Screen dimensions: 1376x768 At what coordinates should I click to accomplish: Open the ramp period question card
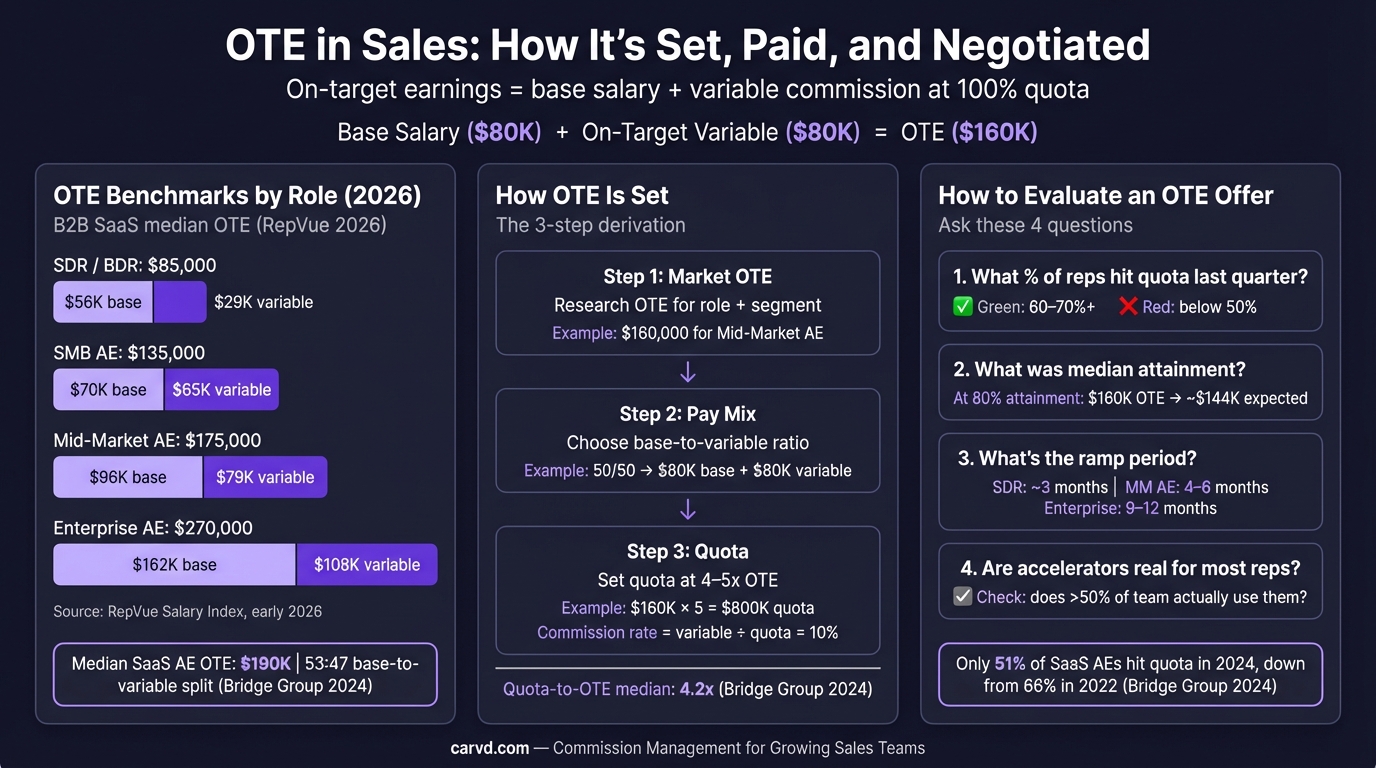point(1130,482)
